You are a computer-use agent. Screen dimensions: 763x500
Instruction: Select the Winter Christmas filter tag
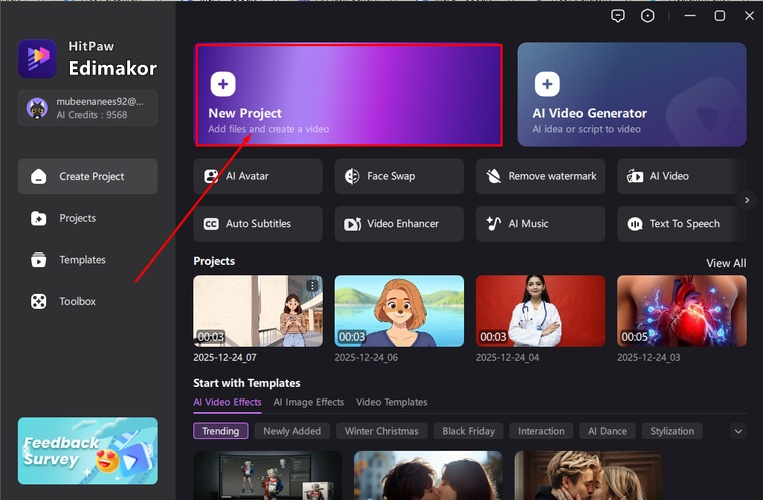pos(381,431)
